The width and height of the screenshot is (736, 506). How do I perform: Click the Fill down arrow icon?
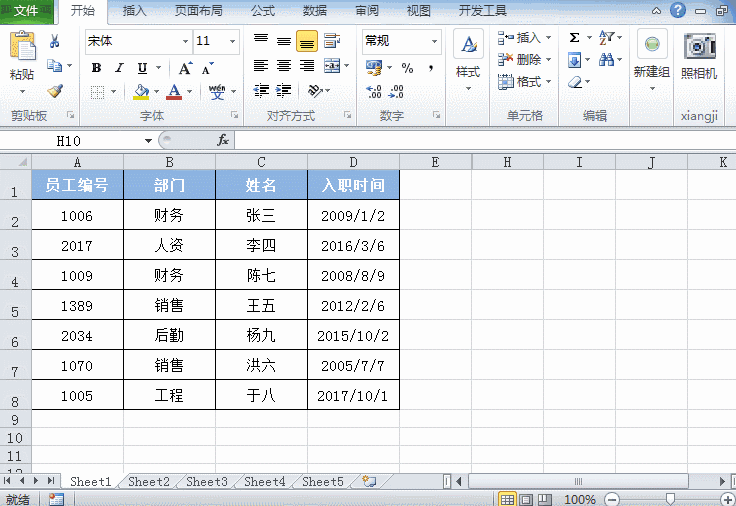(574, 60)
